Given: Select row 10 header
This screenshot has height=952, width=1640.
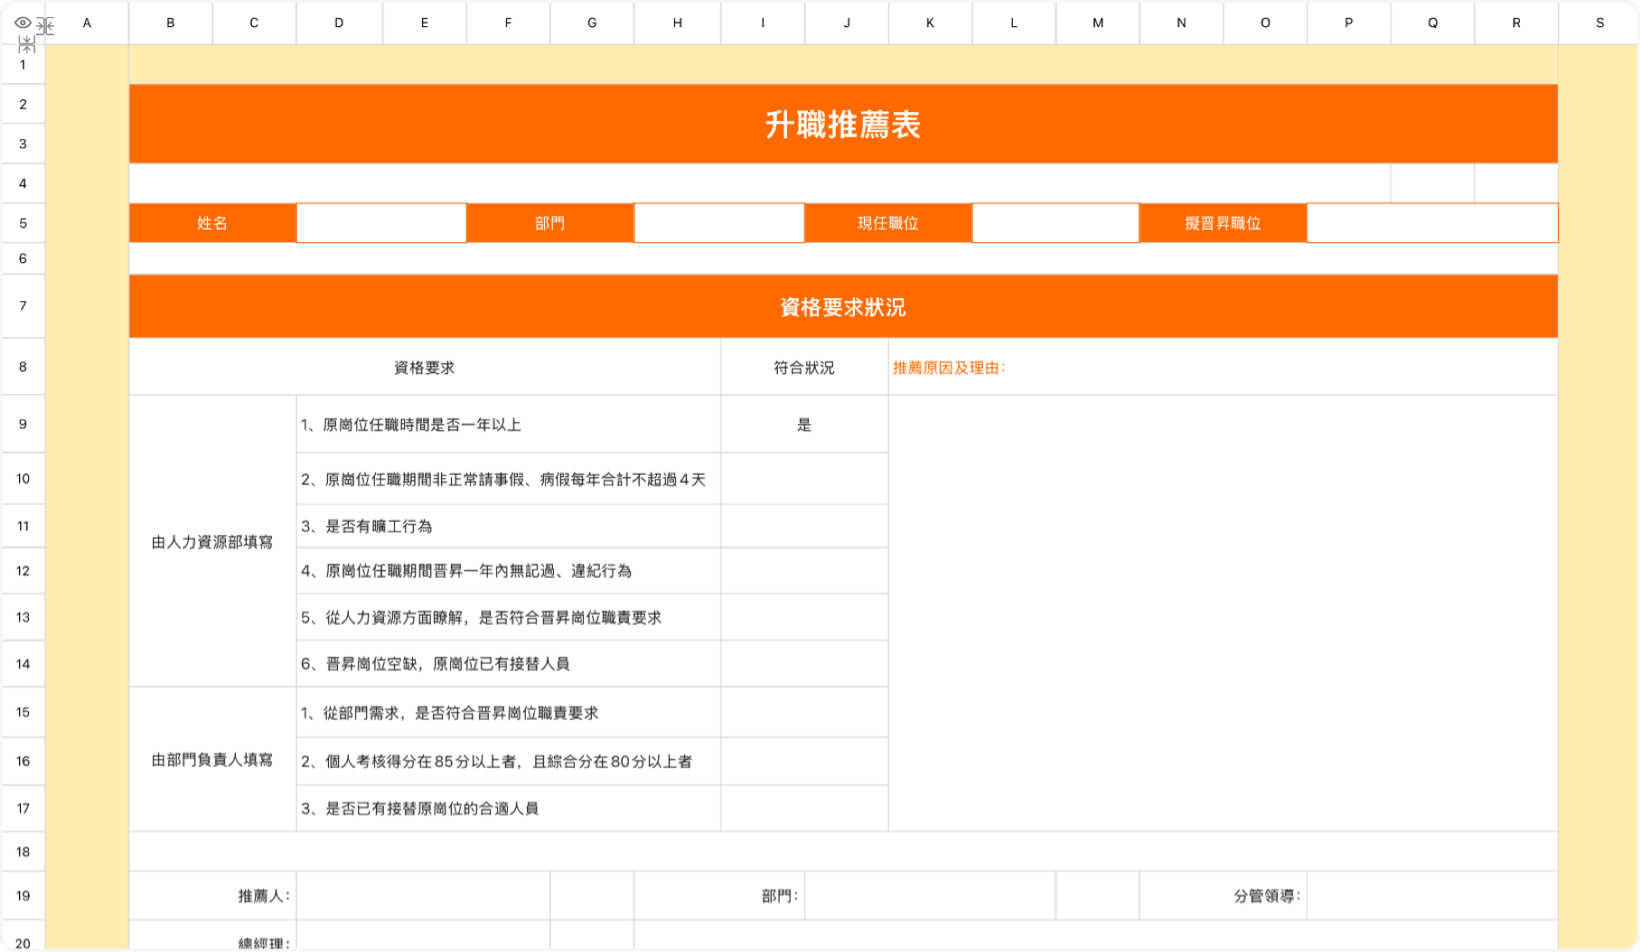Looking at the screenshot, I should [23, 478].
